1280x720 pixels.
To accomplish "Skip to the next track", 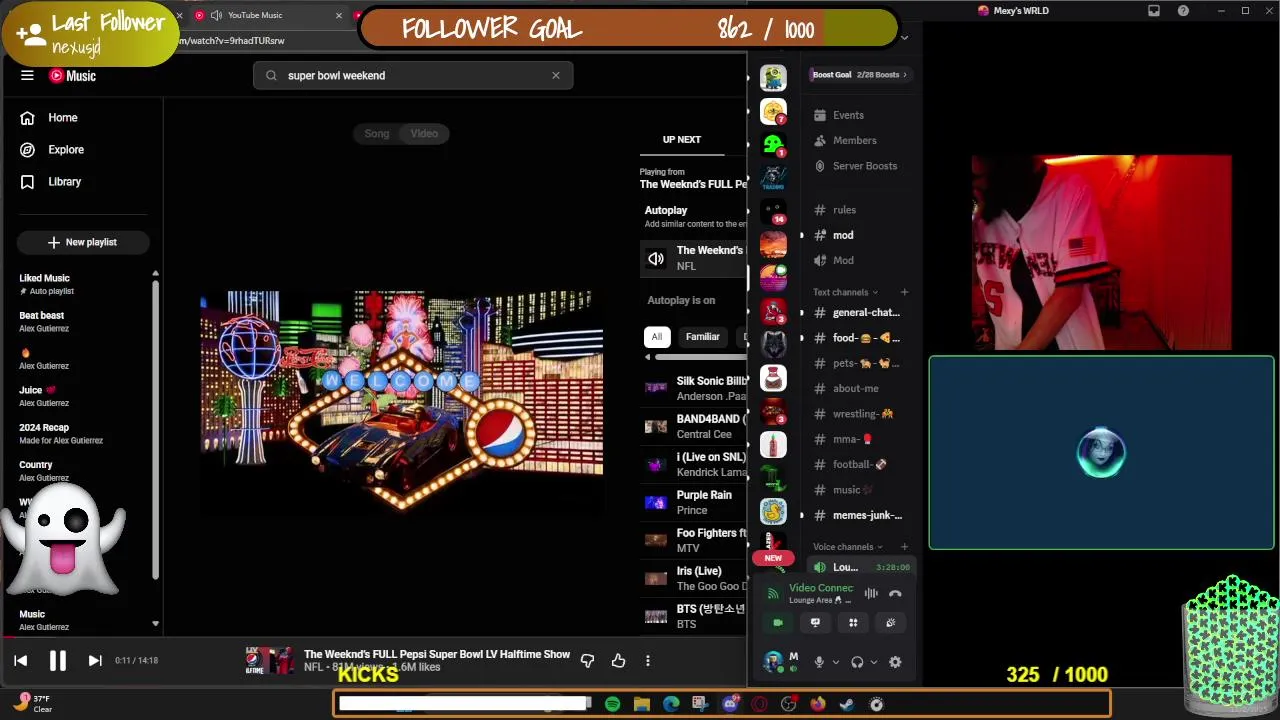I will coord(95,660).
